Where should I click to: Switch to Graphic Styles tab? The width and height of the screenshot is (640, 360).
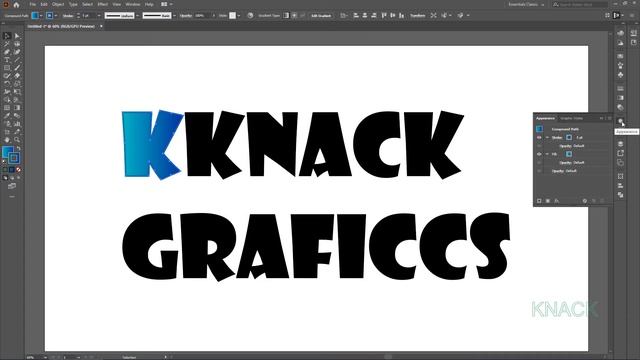coord(571,118)
